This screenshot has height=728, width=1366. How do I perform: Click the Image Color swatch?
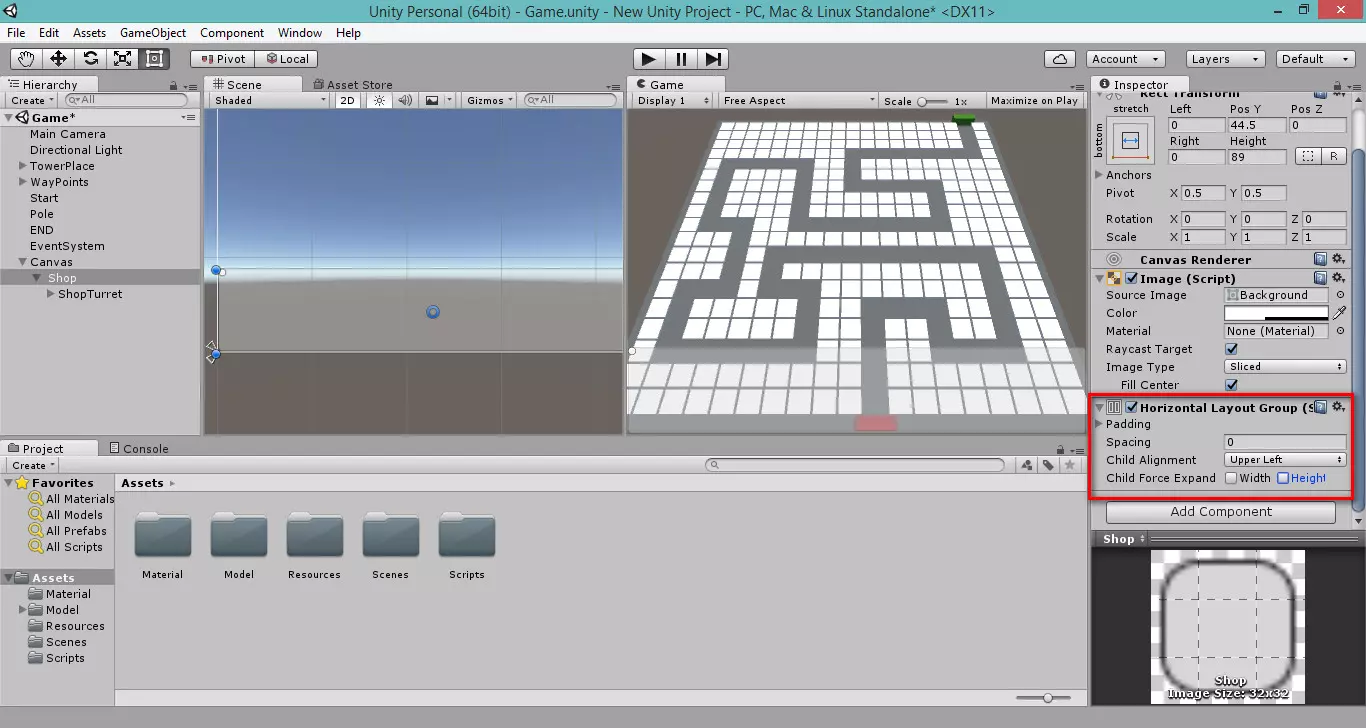point(1276,313)
